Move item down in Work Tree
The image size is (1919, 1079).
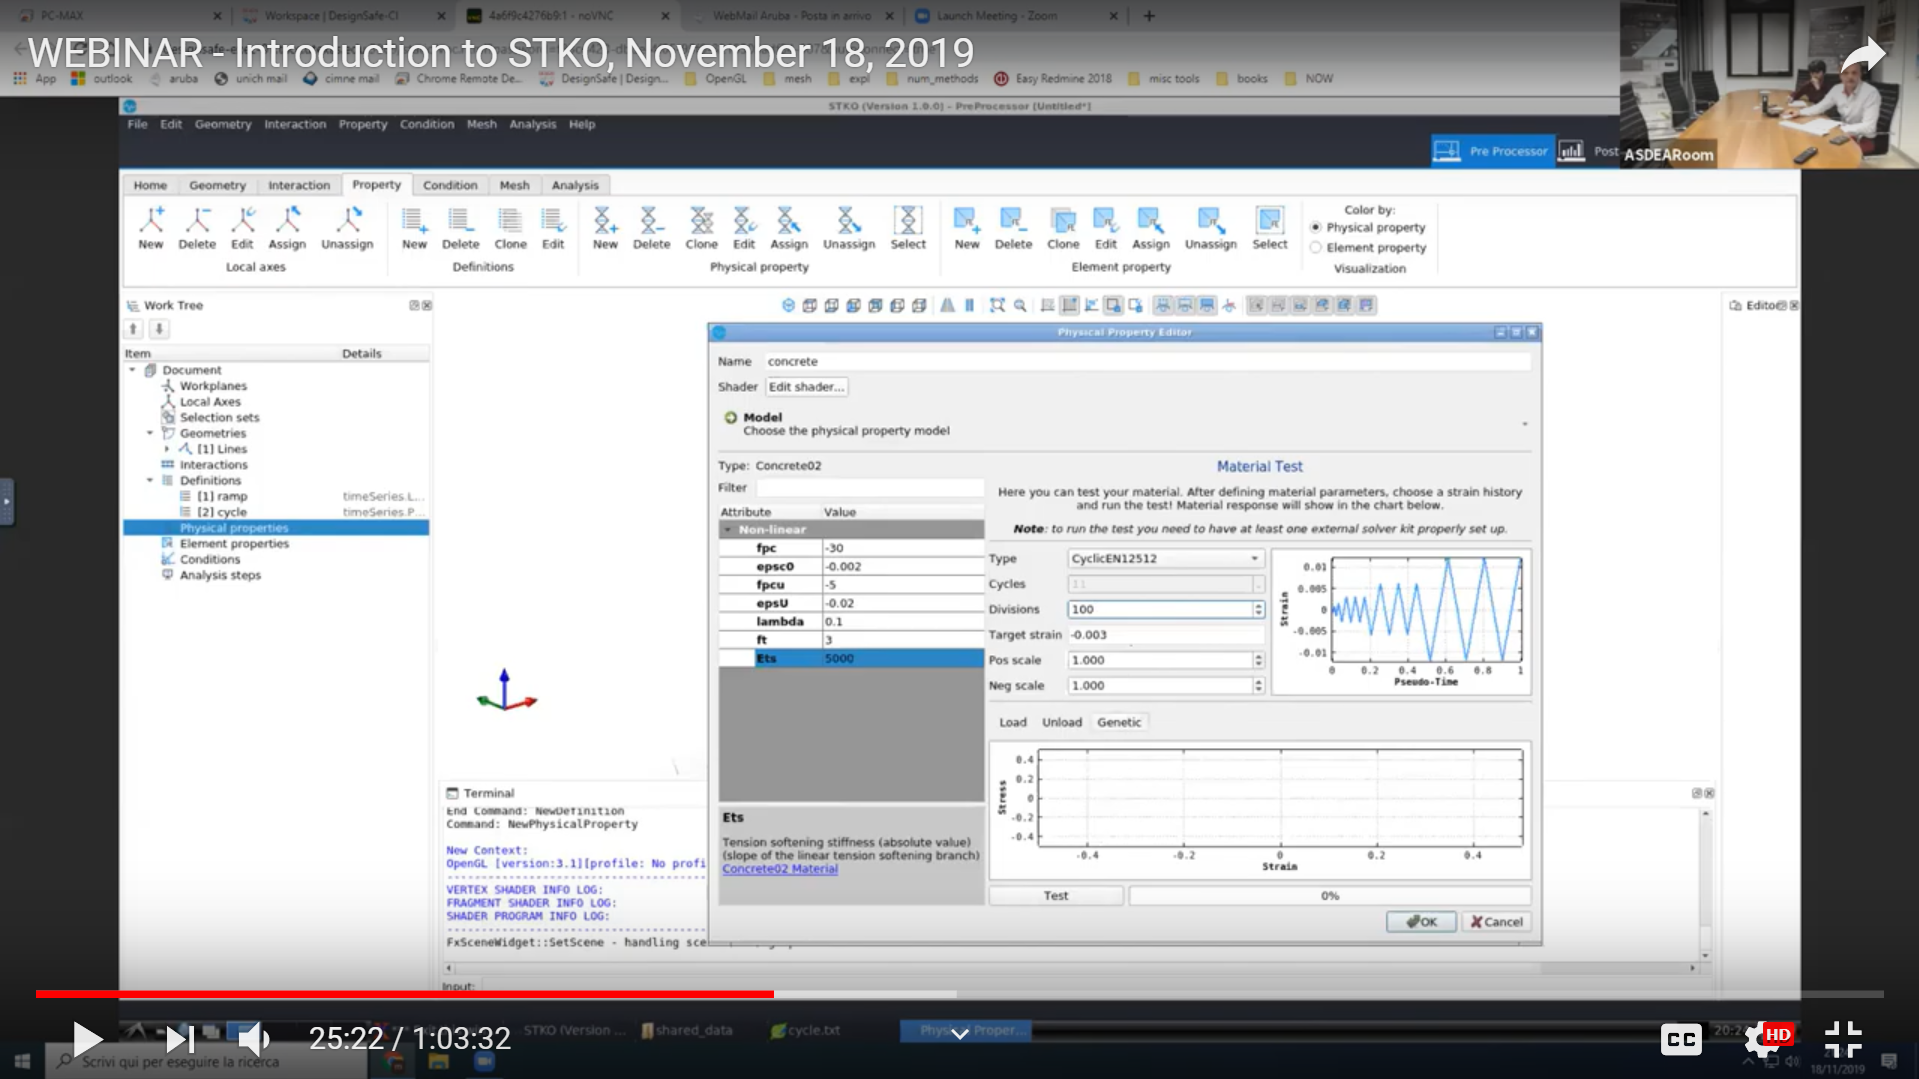click(159, 329)
